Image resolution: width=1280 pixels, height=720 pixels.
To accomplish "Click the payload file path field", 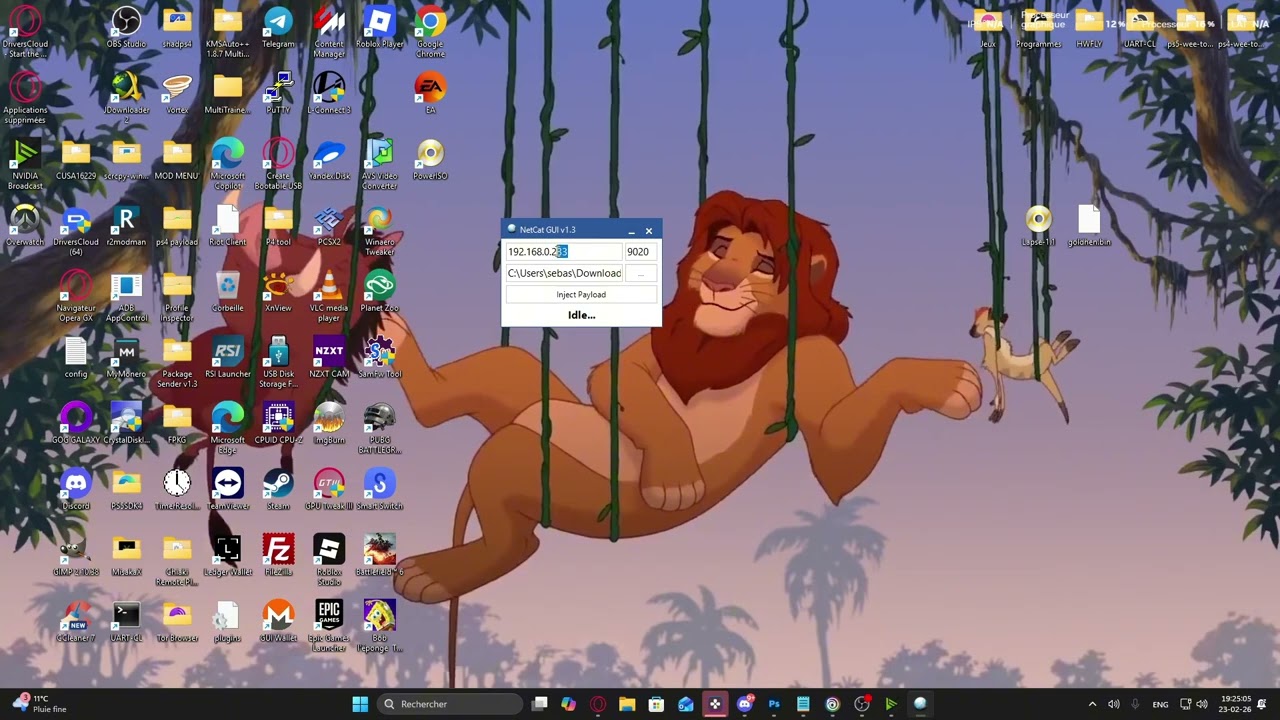I will (564, 273).
